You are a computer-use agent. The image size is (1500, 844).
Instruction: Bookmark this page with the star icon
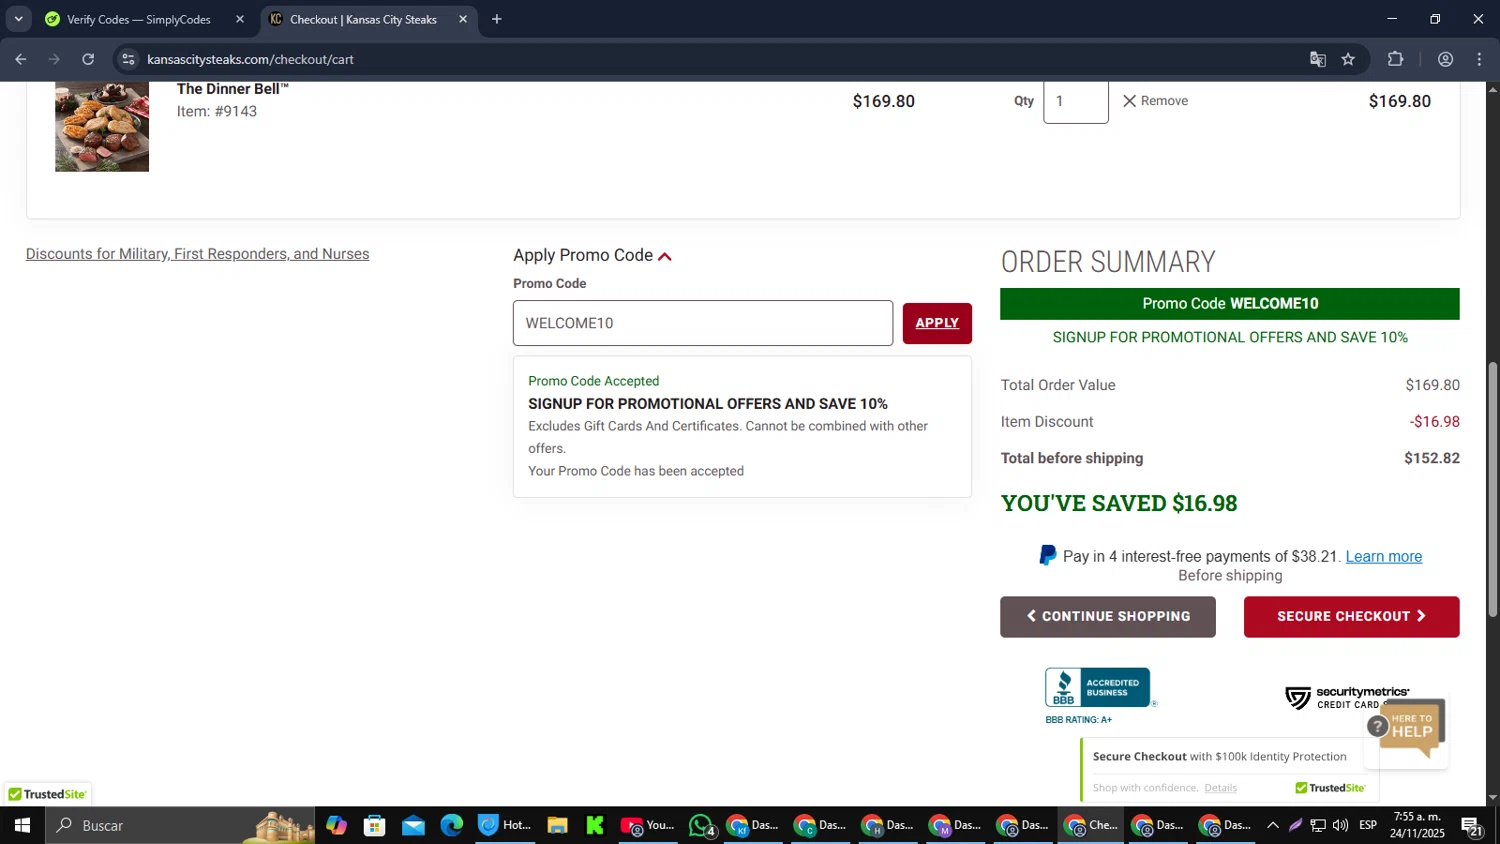[1348, 59]
